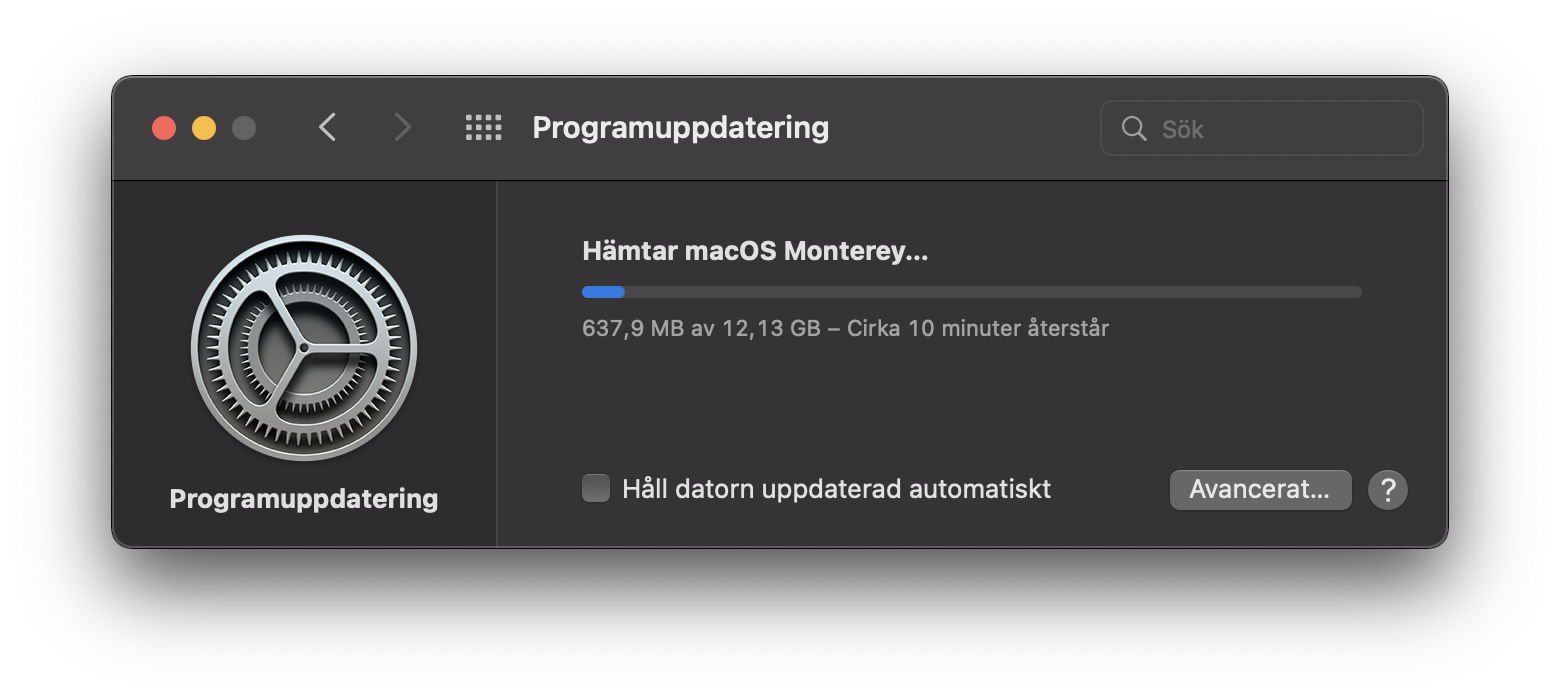The height and width of the screenshot is (696, 1560).
Task: Open help with the question mark button
Action: pyautogui.click(x=1388, y=490)
